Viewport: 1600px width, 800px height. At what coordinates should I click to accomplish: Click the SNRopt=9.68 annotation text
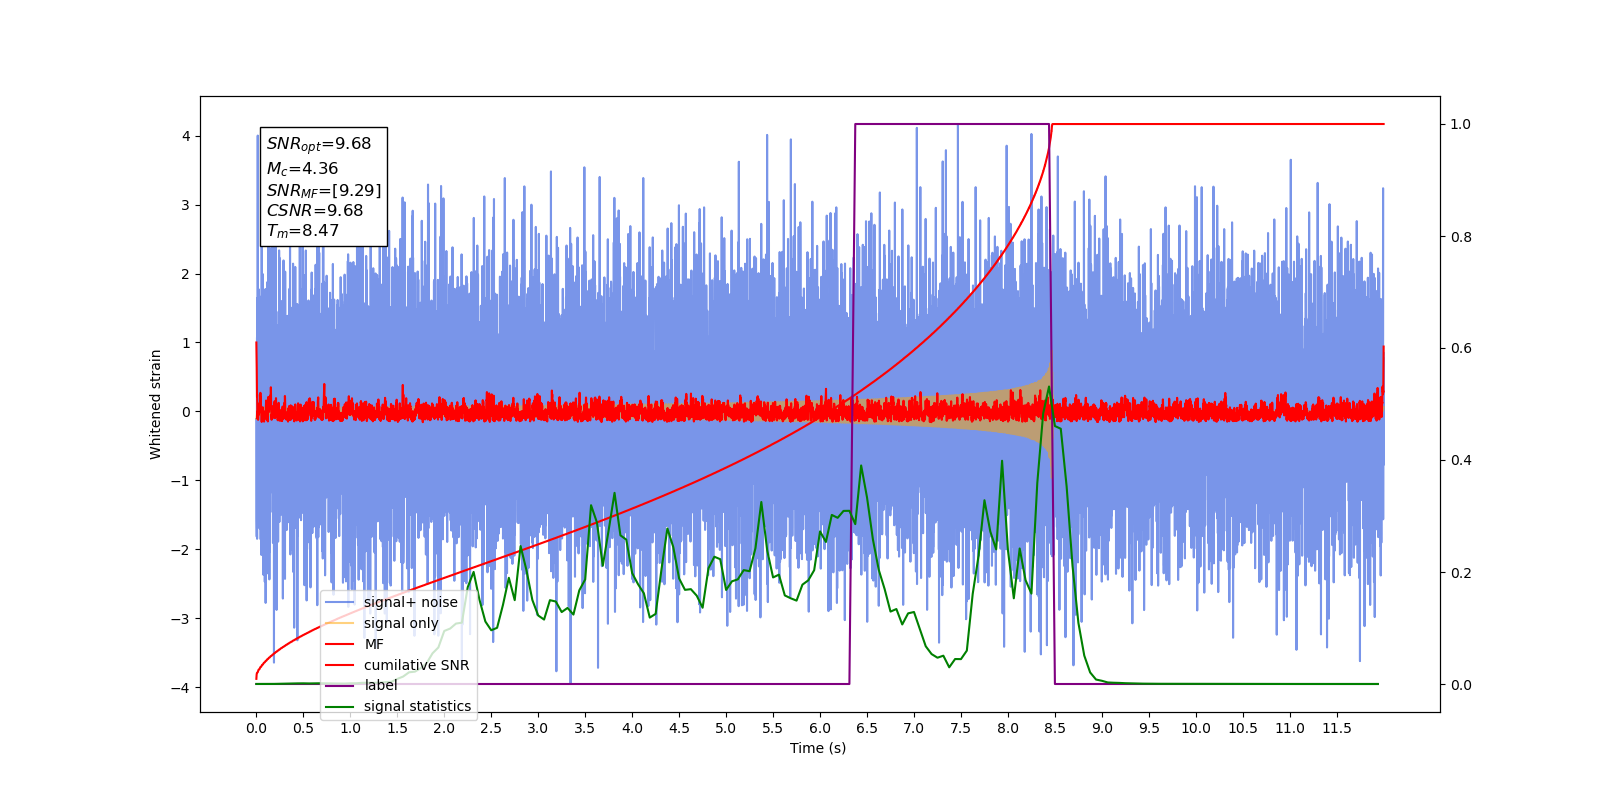pos(319,144)
